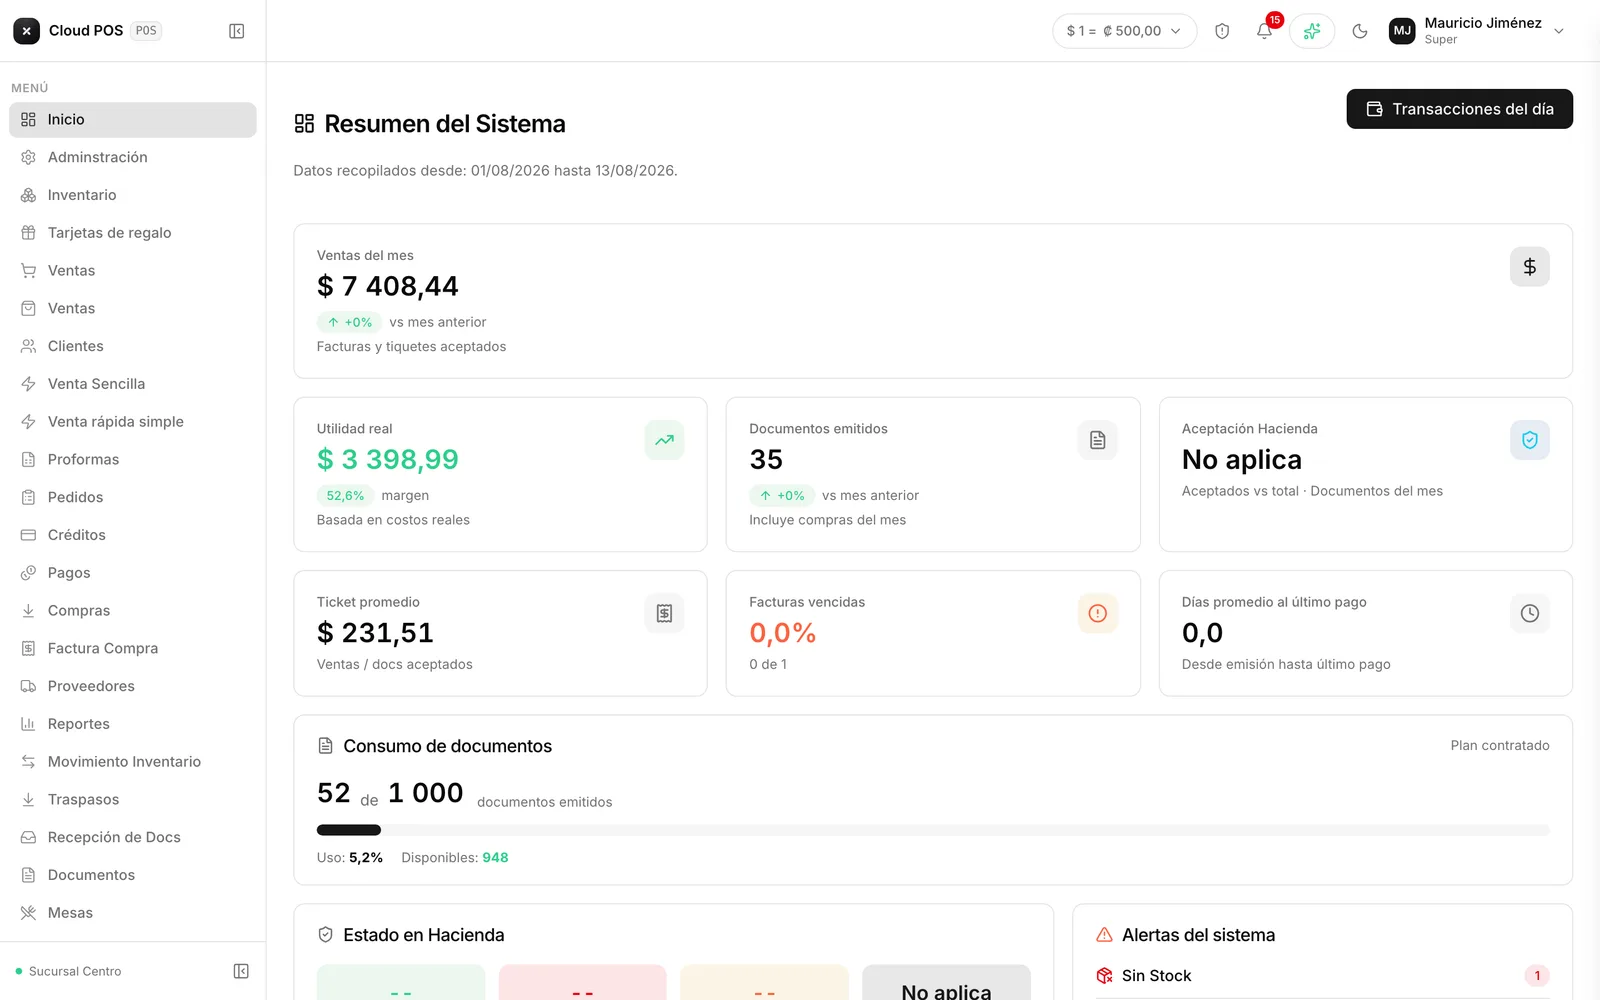This screenshot has width=1600, height=1000.
Task: Click the "$ 3 398,99" utilidad value
Action: [x=387, y=460]
